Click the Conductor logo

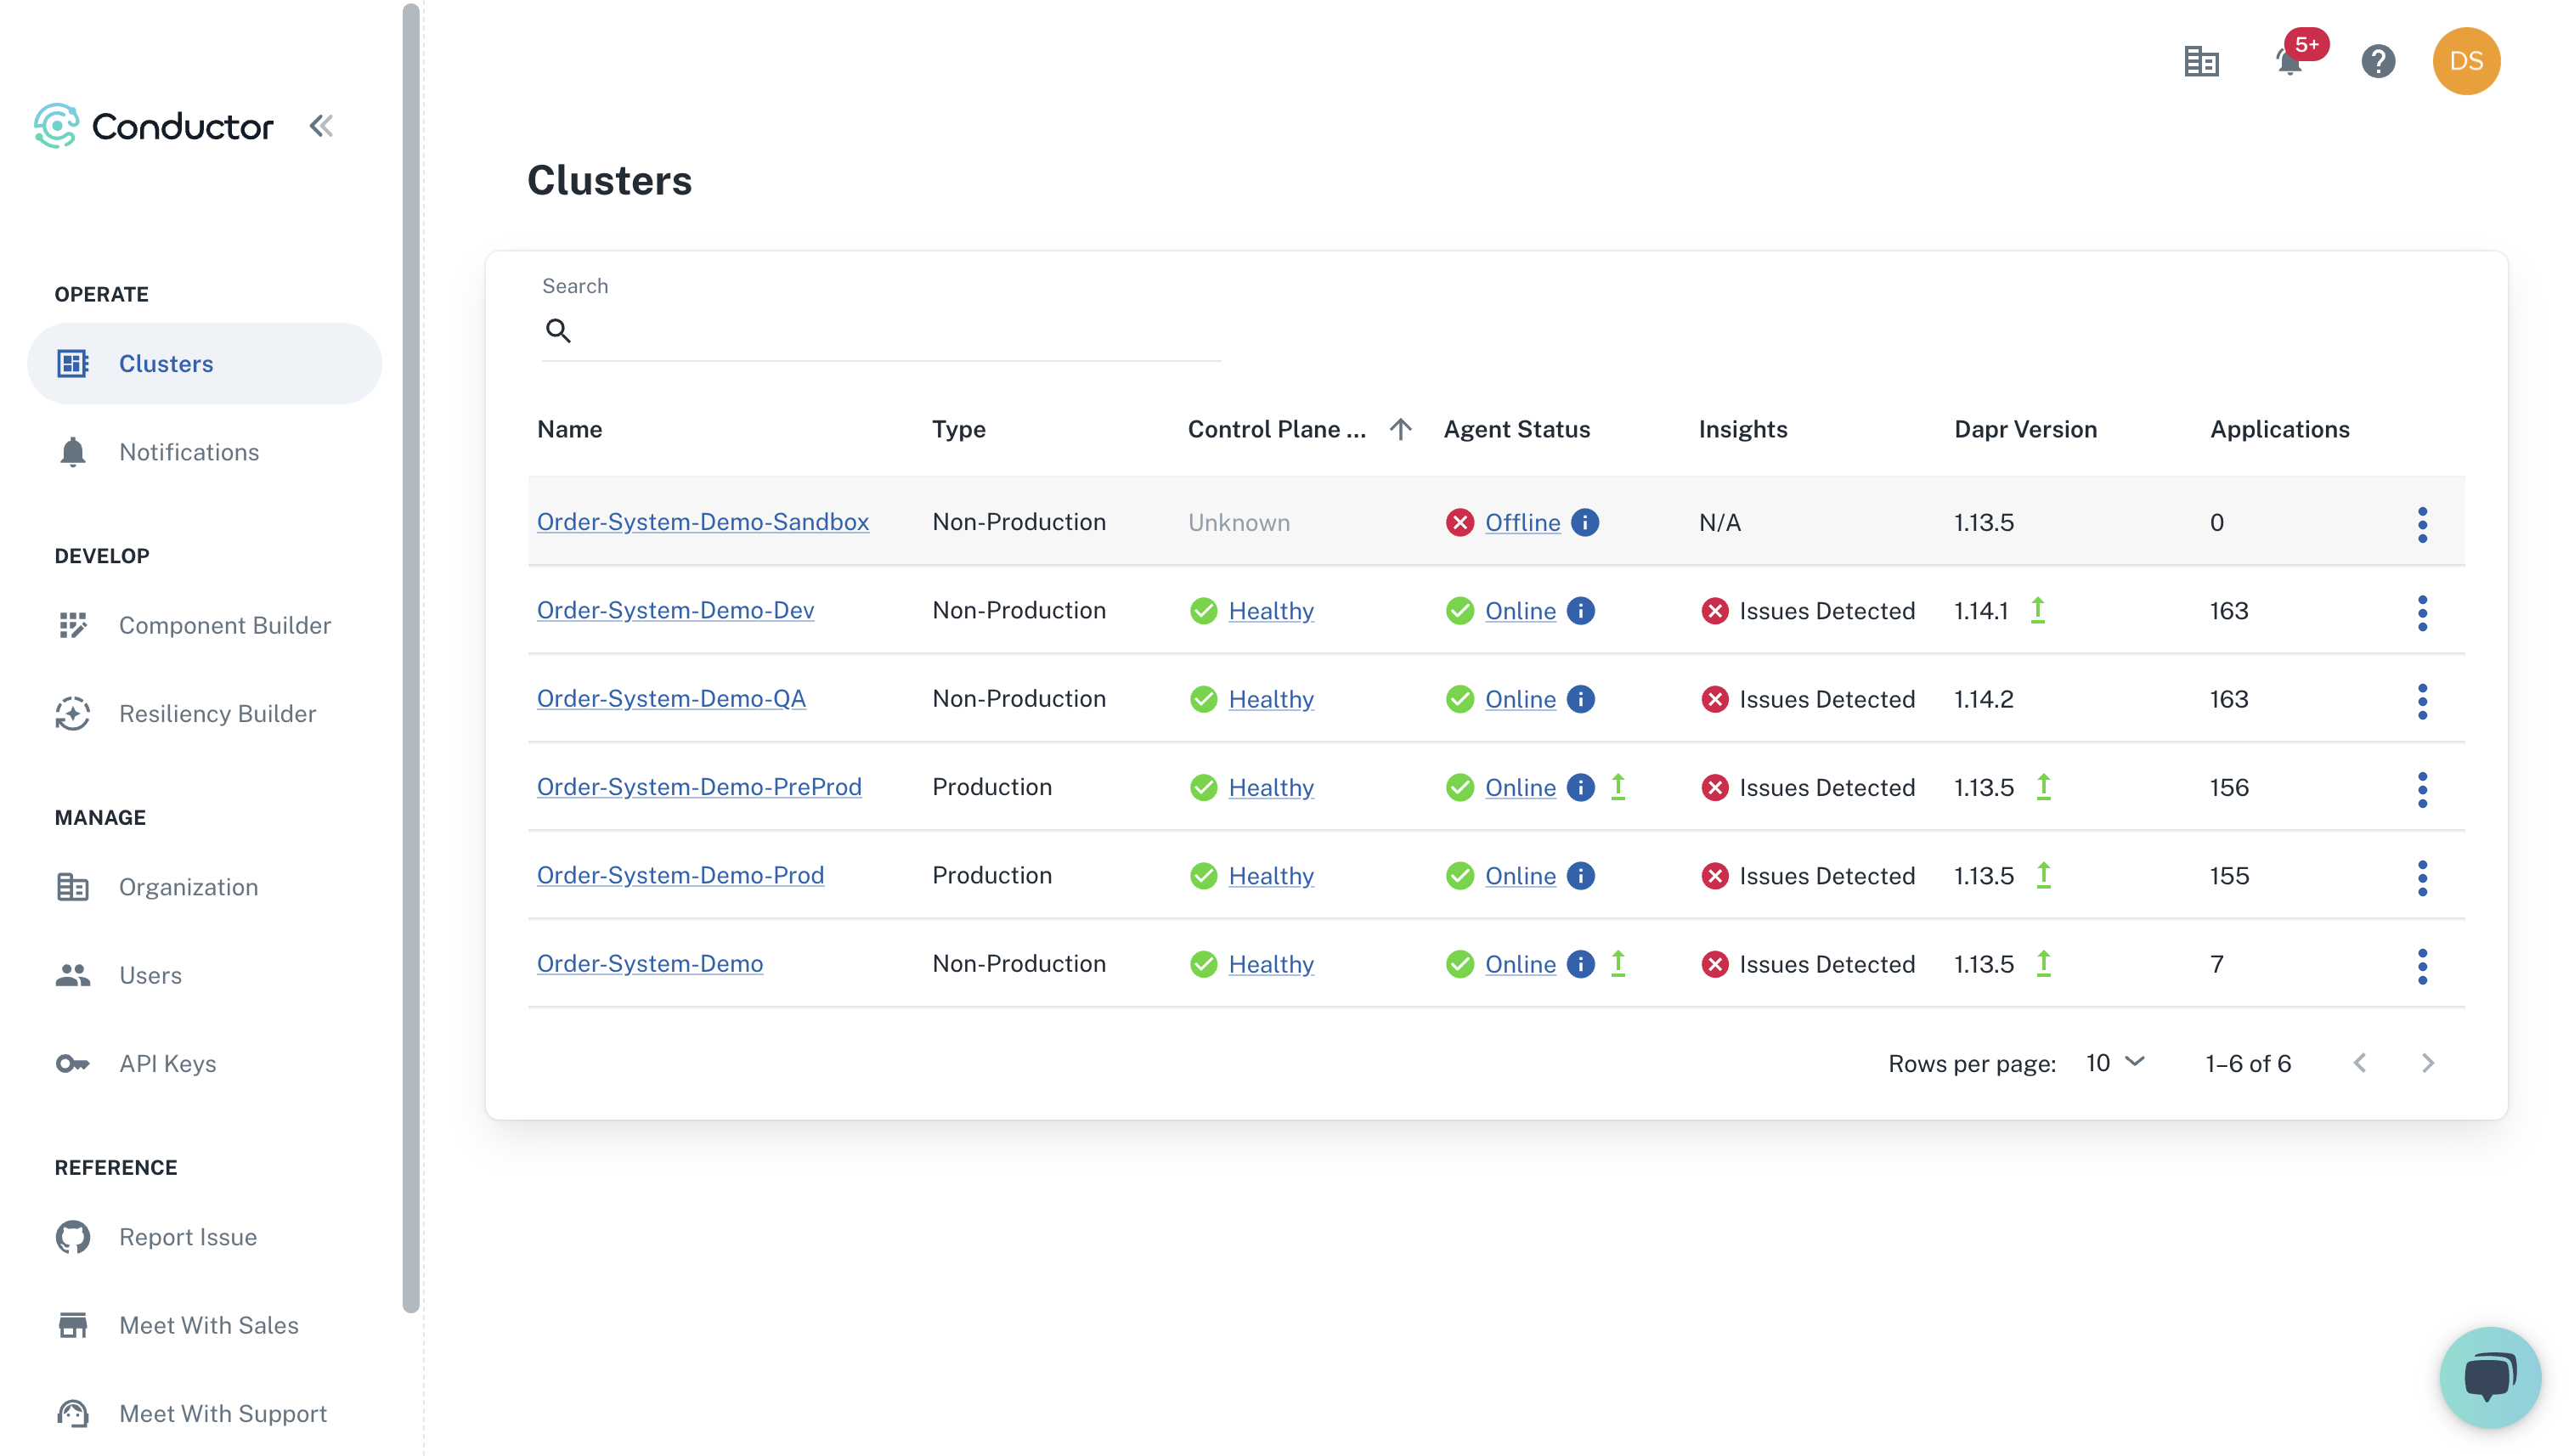tap(153, 126)
